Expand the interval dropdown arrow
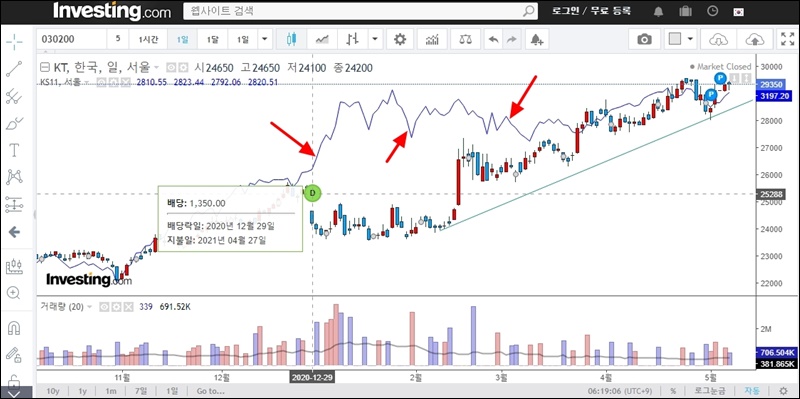Image resolution: width=800 pixels, height=399 pixels. [x=265, y=39]
